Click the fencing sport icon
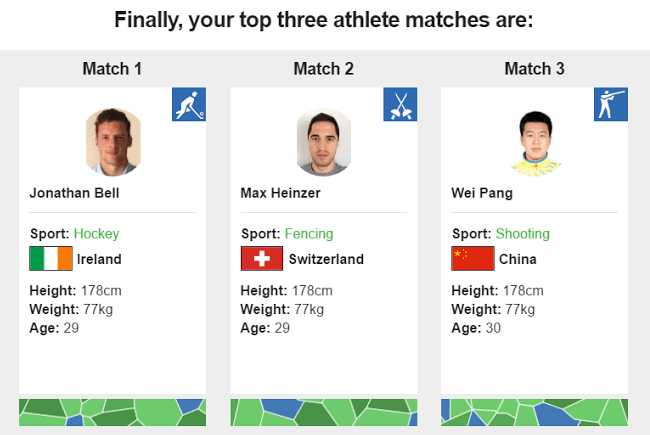 point(400,105)
